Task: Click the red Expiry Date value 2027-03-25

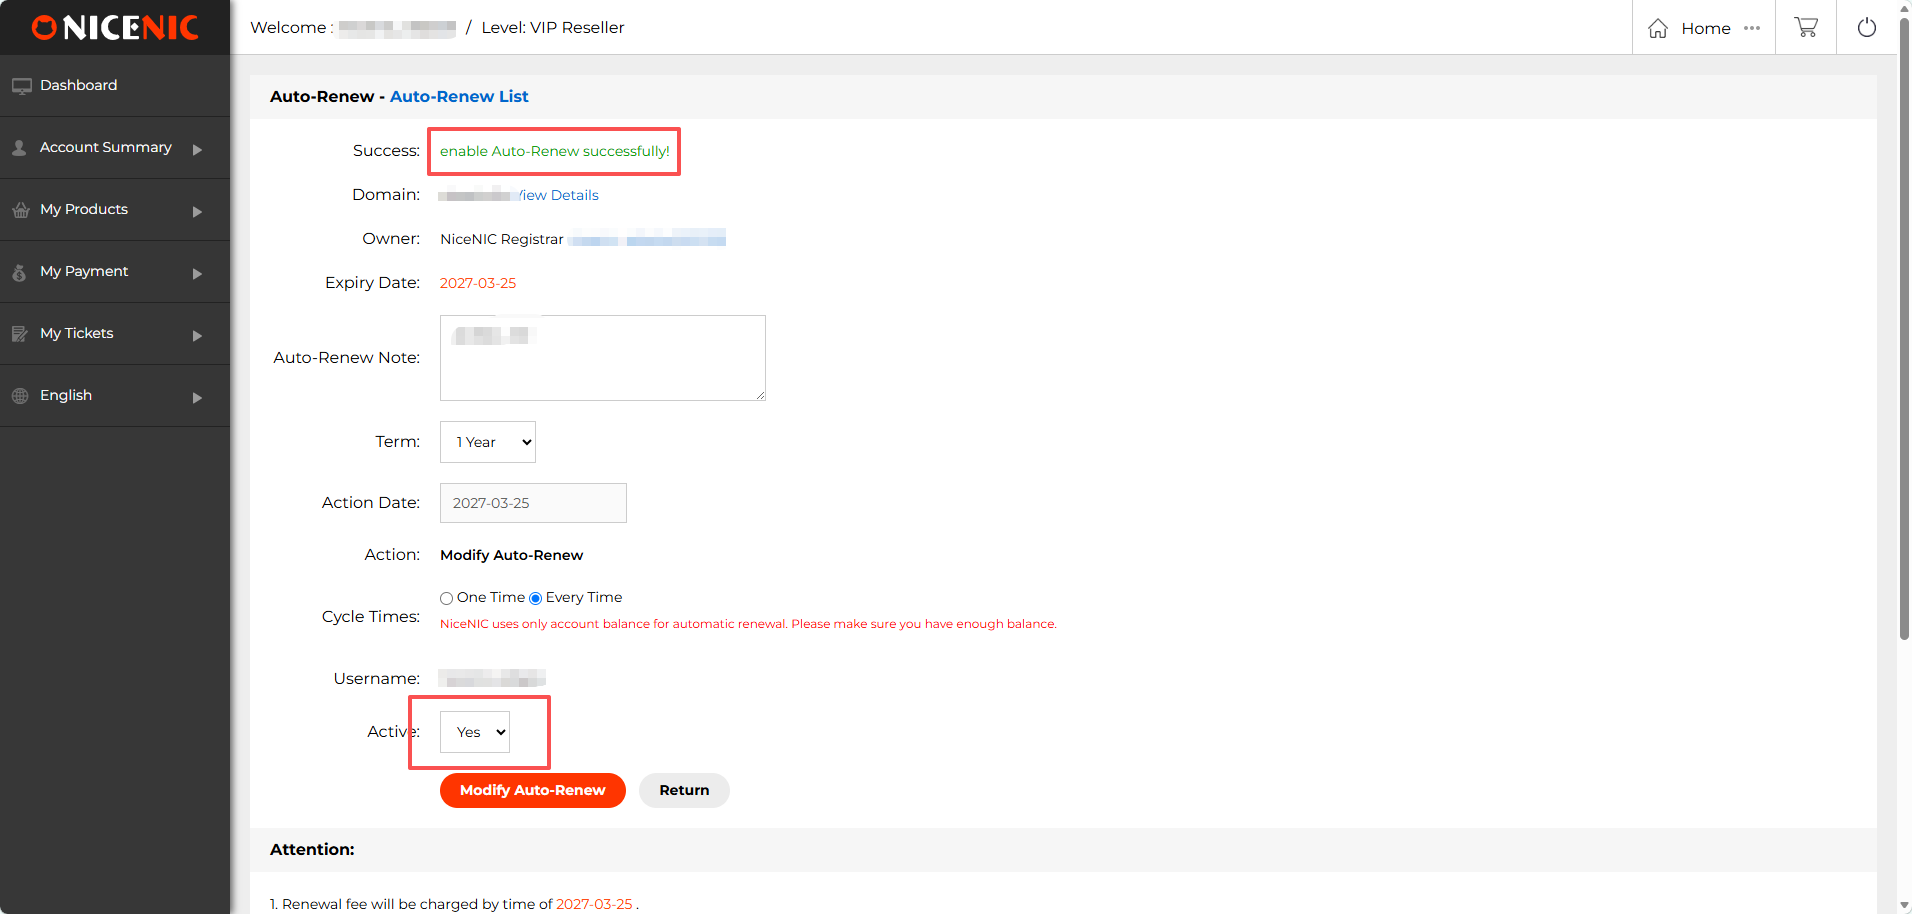Action: (x=478, y=283)
